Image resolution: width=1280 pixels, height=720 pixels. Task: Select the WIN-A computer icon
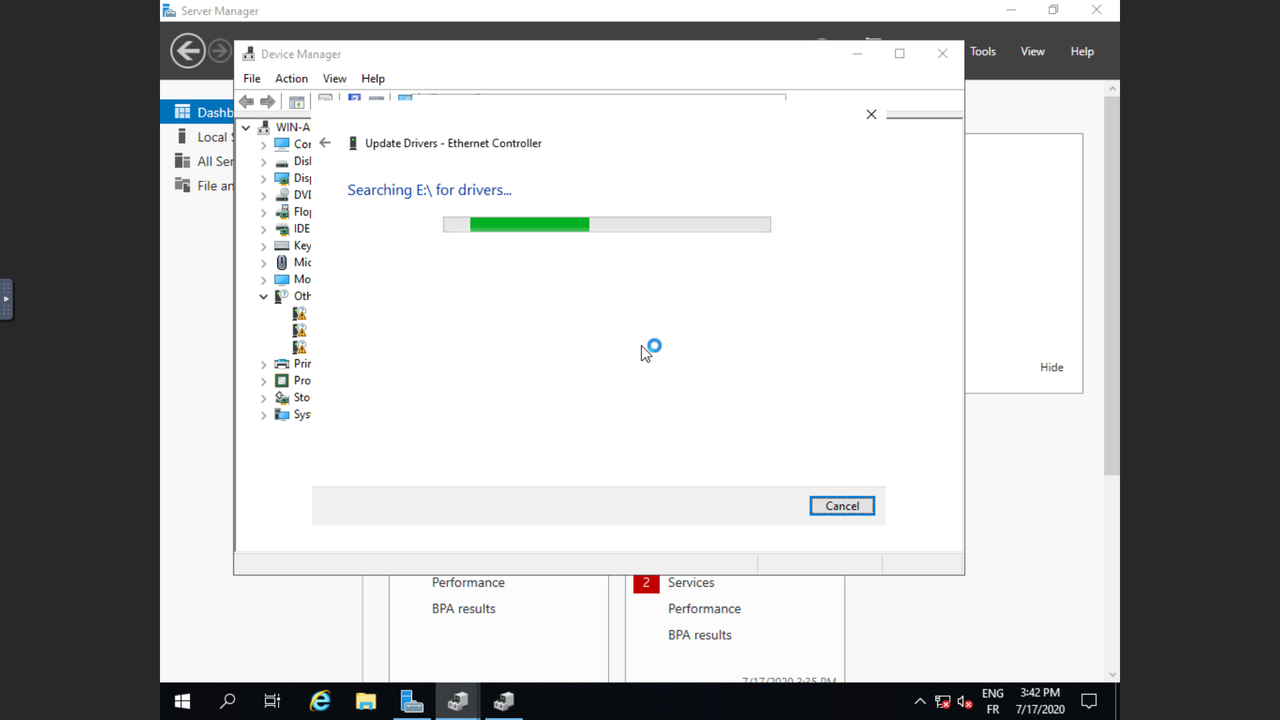click(x=264, y=128)
